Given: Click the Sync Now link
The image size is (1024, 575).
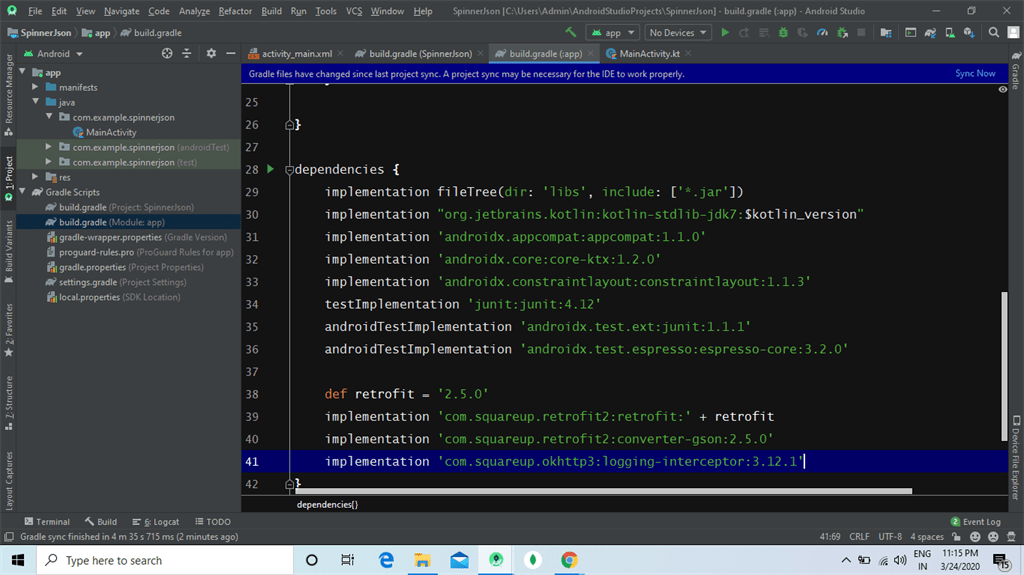Looking at the screenshot, I should coord(975,73).
